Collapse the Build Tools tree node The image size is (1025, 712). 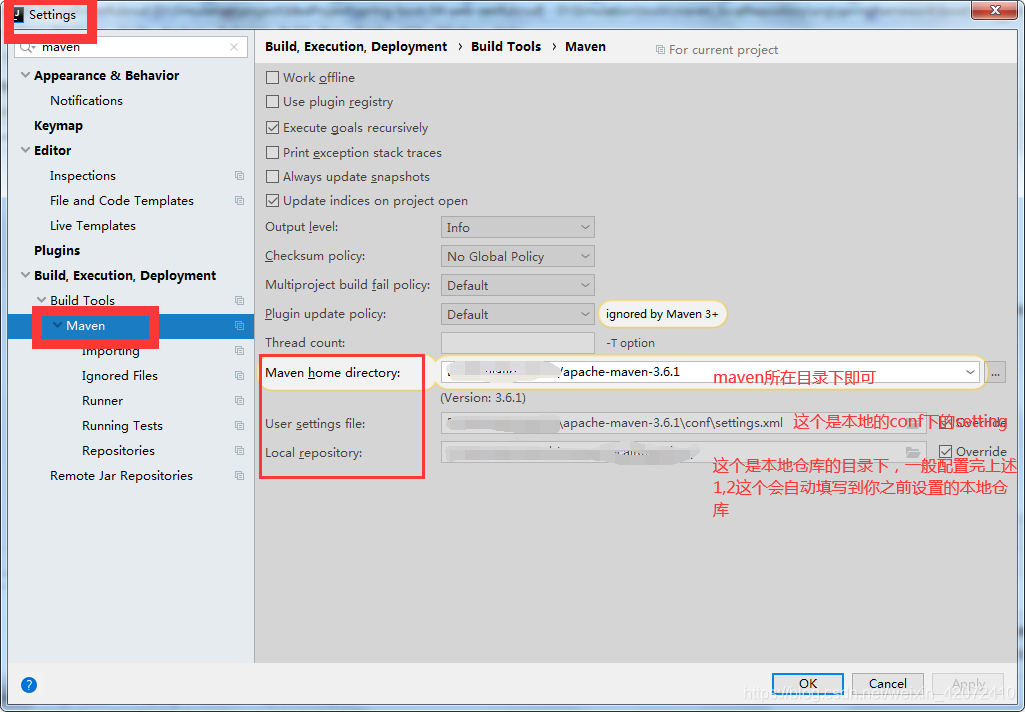tap(41, 300)
